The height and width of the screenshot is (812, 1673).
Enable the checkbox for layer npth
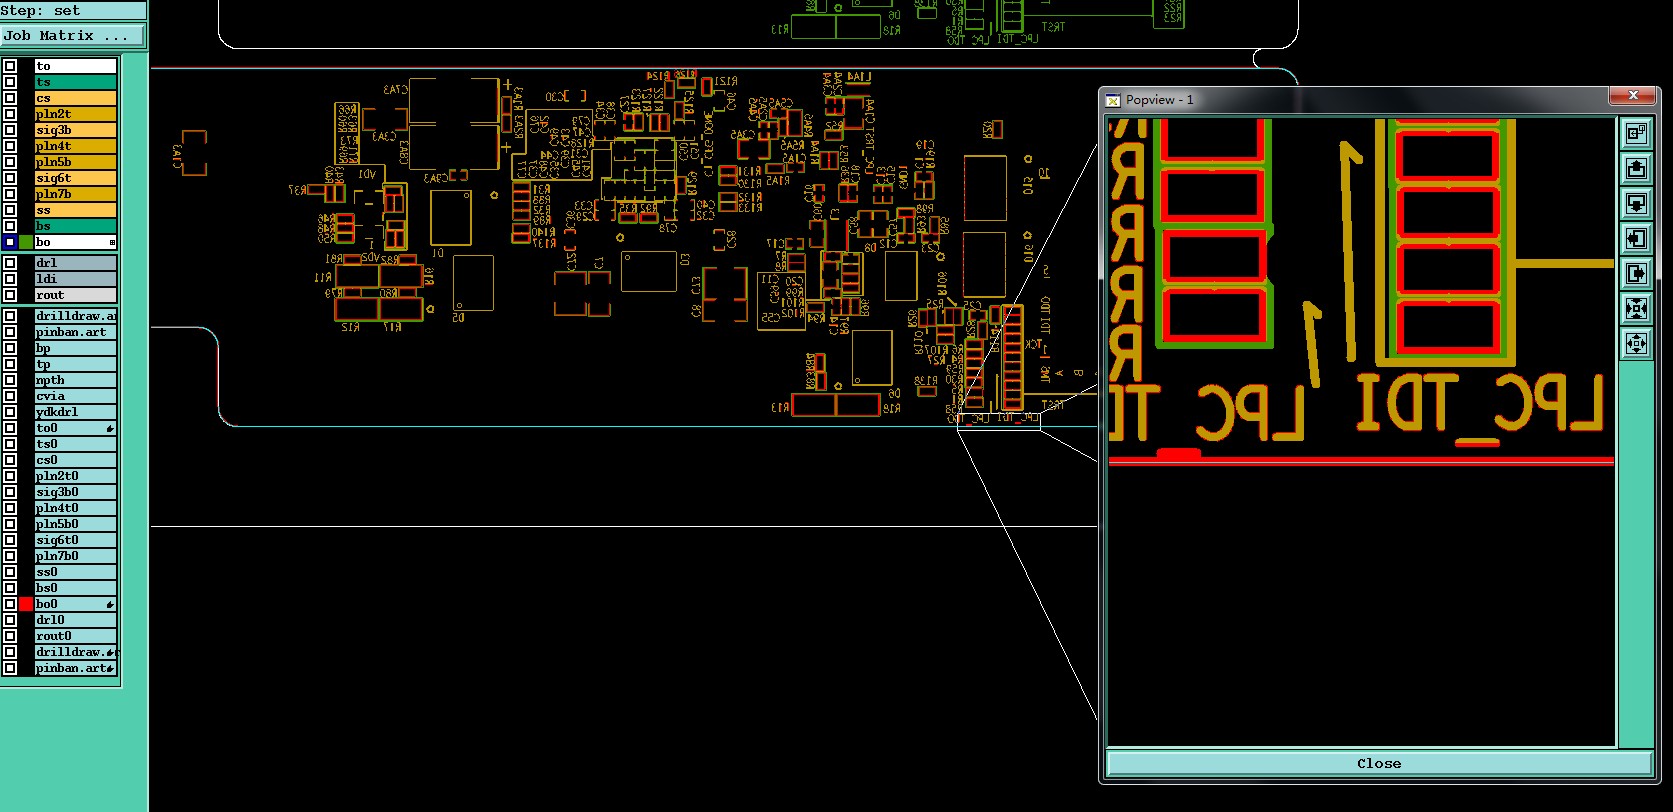coord(10,380)
